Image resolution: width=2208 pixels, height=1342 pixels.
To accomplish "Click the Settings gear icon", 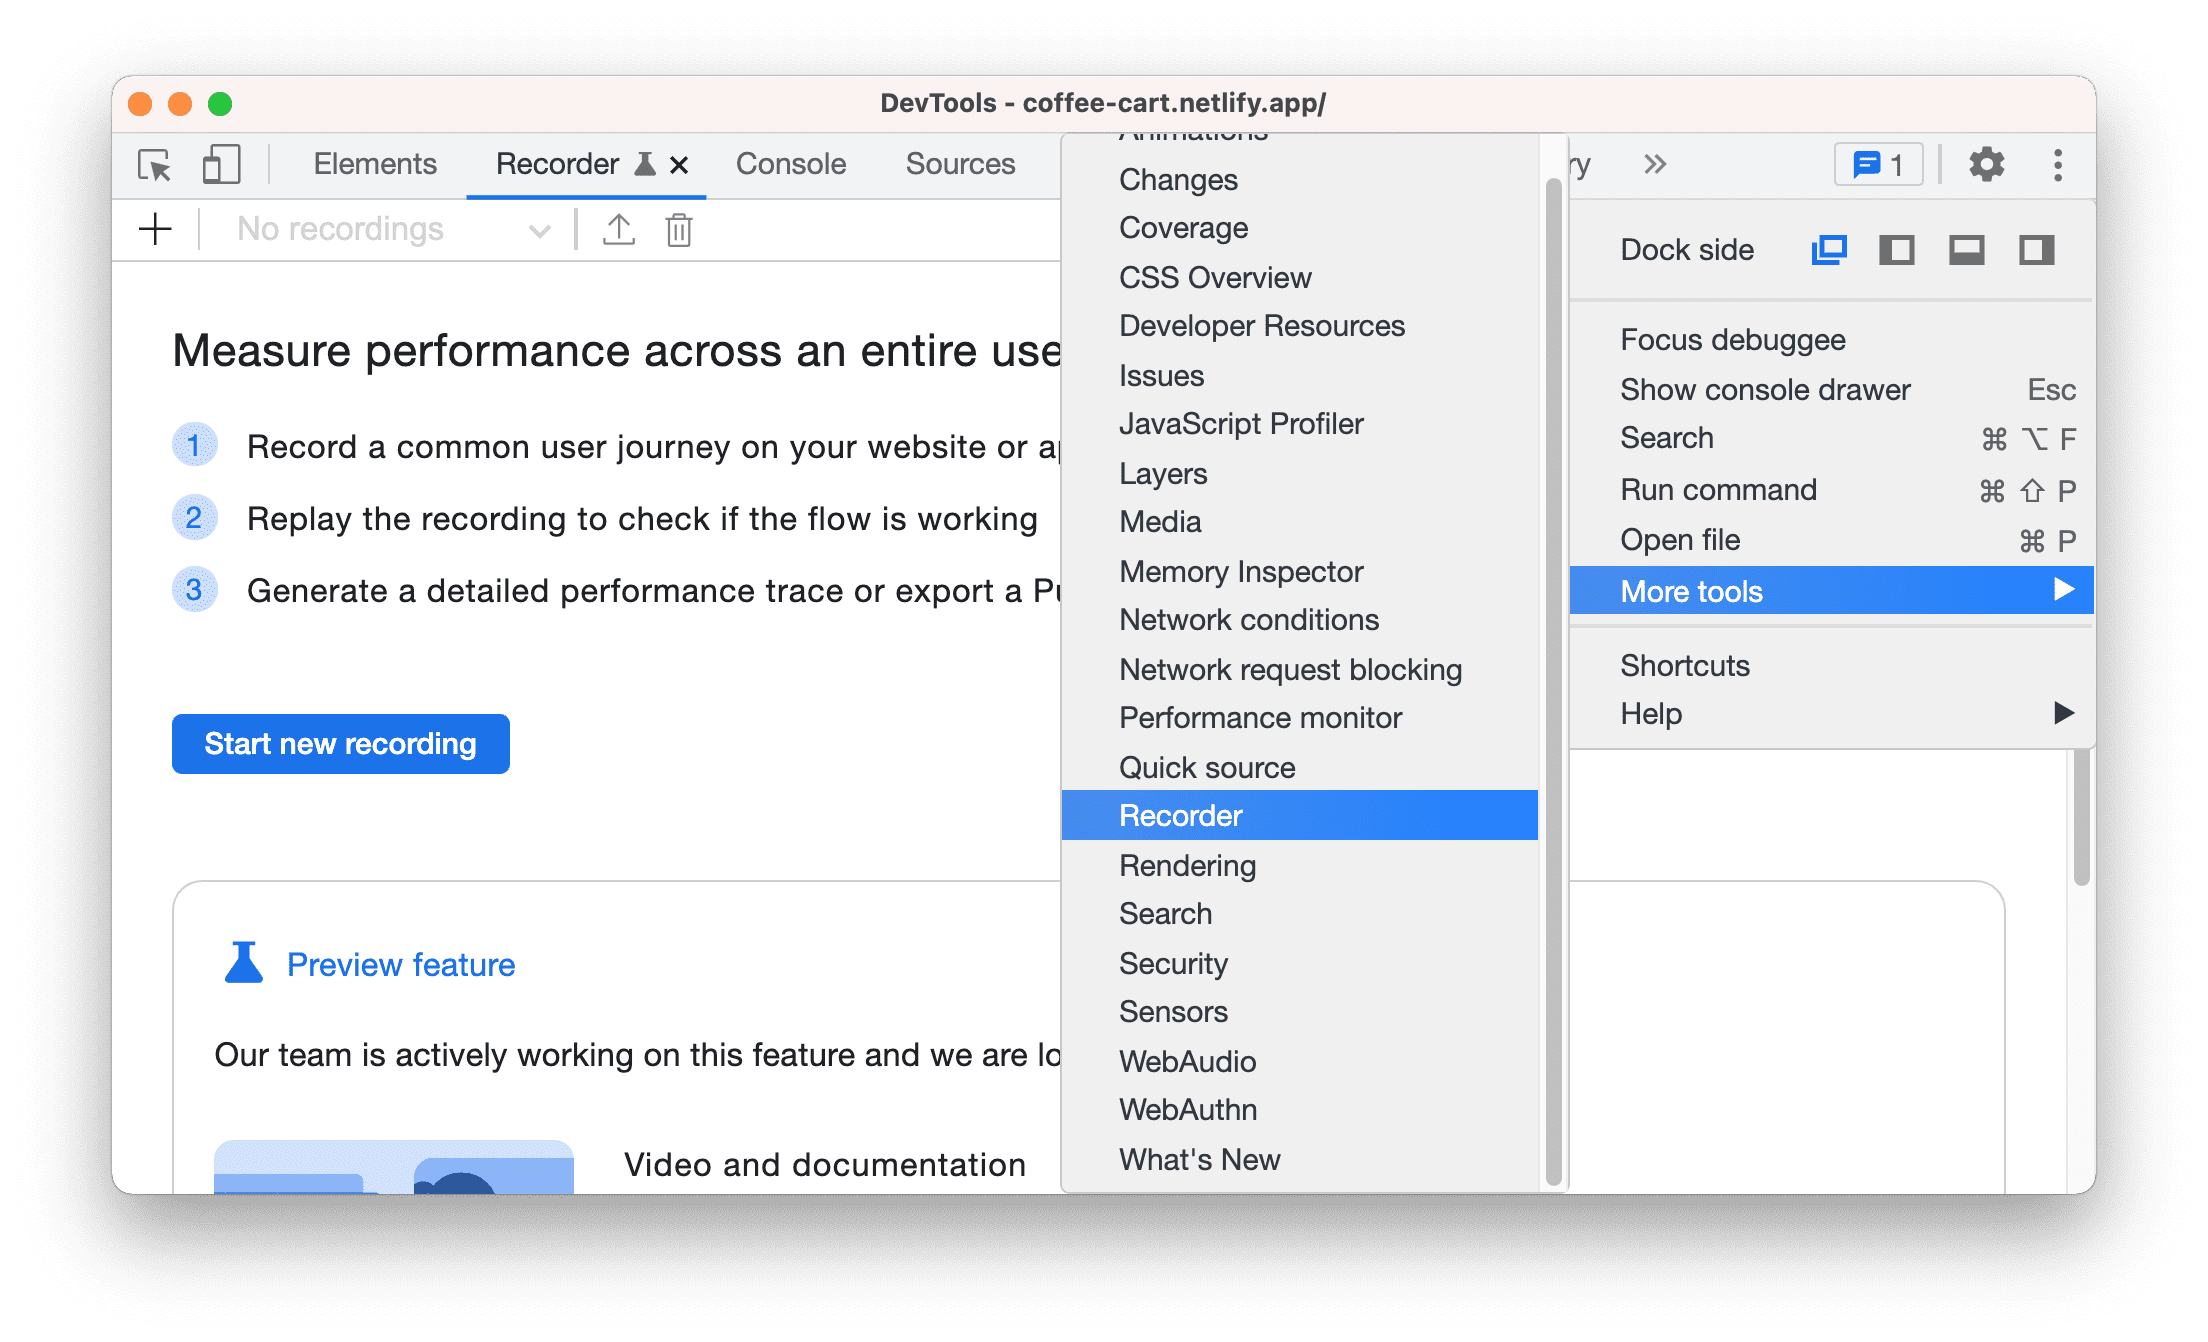I will pos(1982,166).
